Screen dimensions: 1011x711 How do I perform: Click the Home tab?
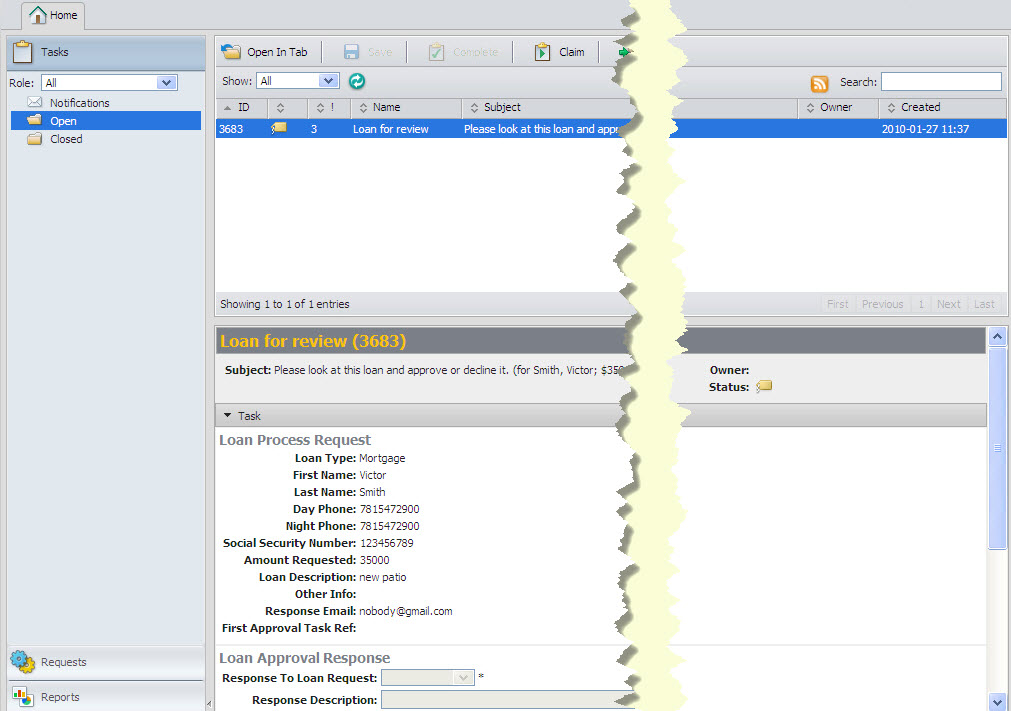click(53, 15)
